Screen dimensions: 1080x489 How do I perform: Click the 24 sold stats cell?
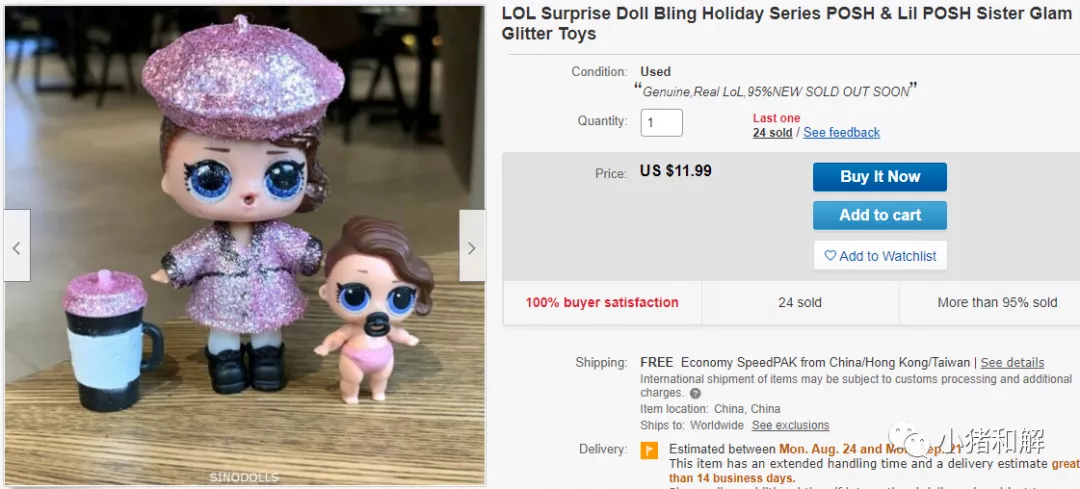800,302
